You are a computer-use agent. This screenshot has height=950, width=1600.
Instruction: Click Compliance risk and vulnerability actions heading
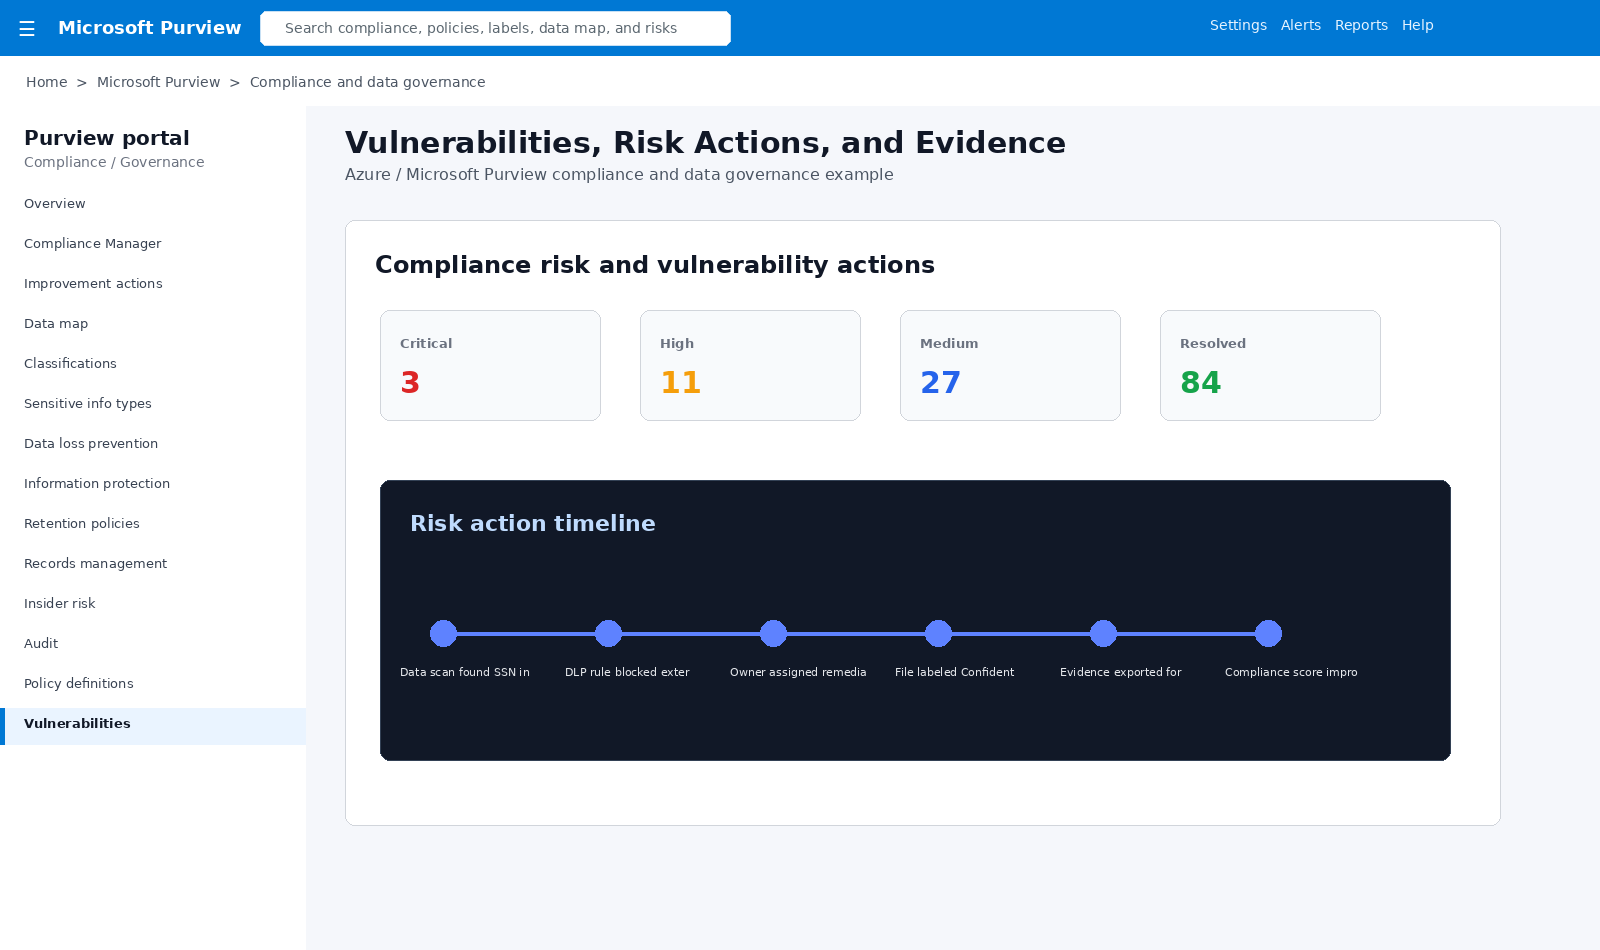[x=655, y=265]
